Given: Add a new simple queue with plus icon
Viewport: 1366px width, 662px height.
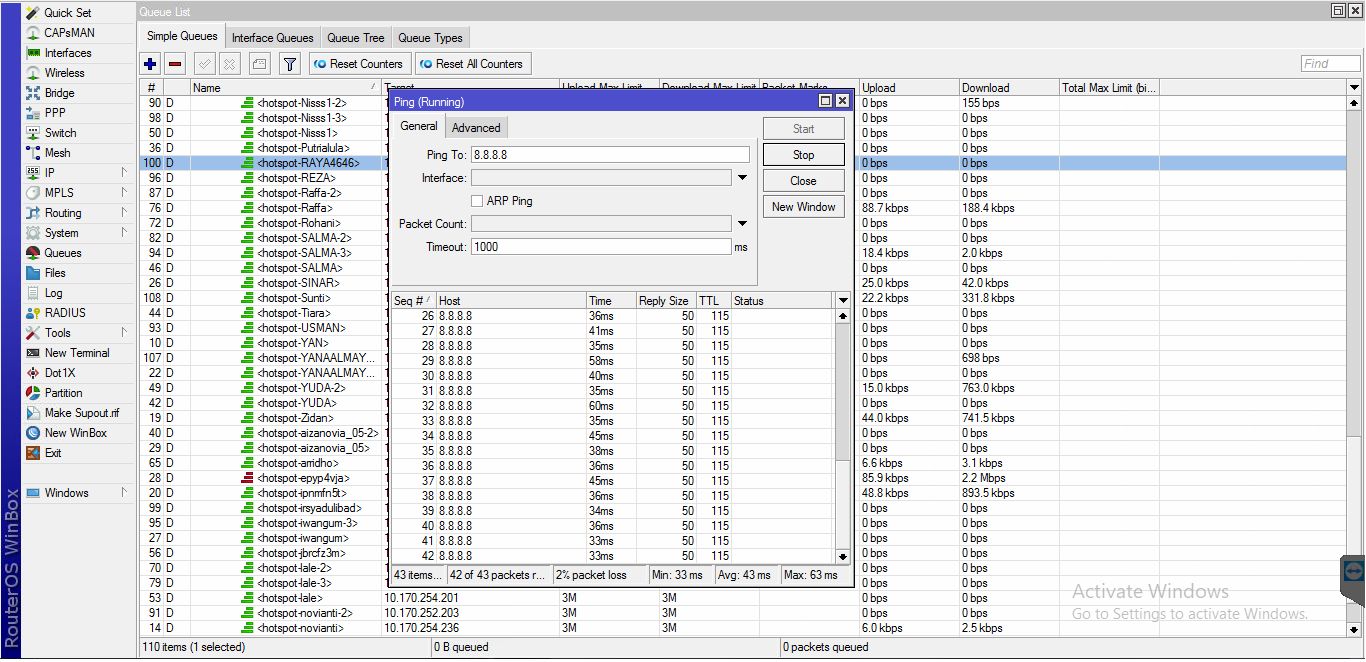Looking at the screenshot, I should (x=150, y=64).
